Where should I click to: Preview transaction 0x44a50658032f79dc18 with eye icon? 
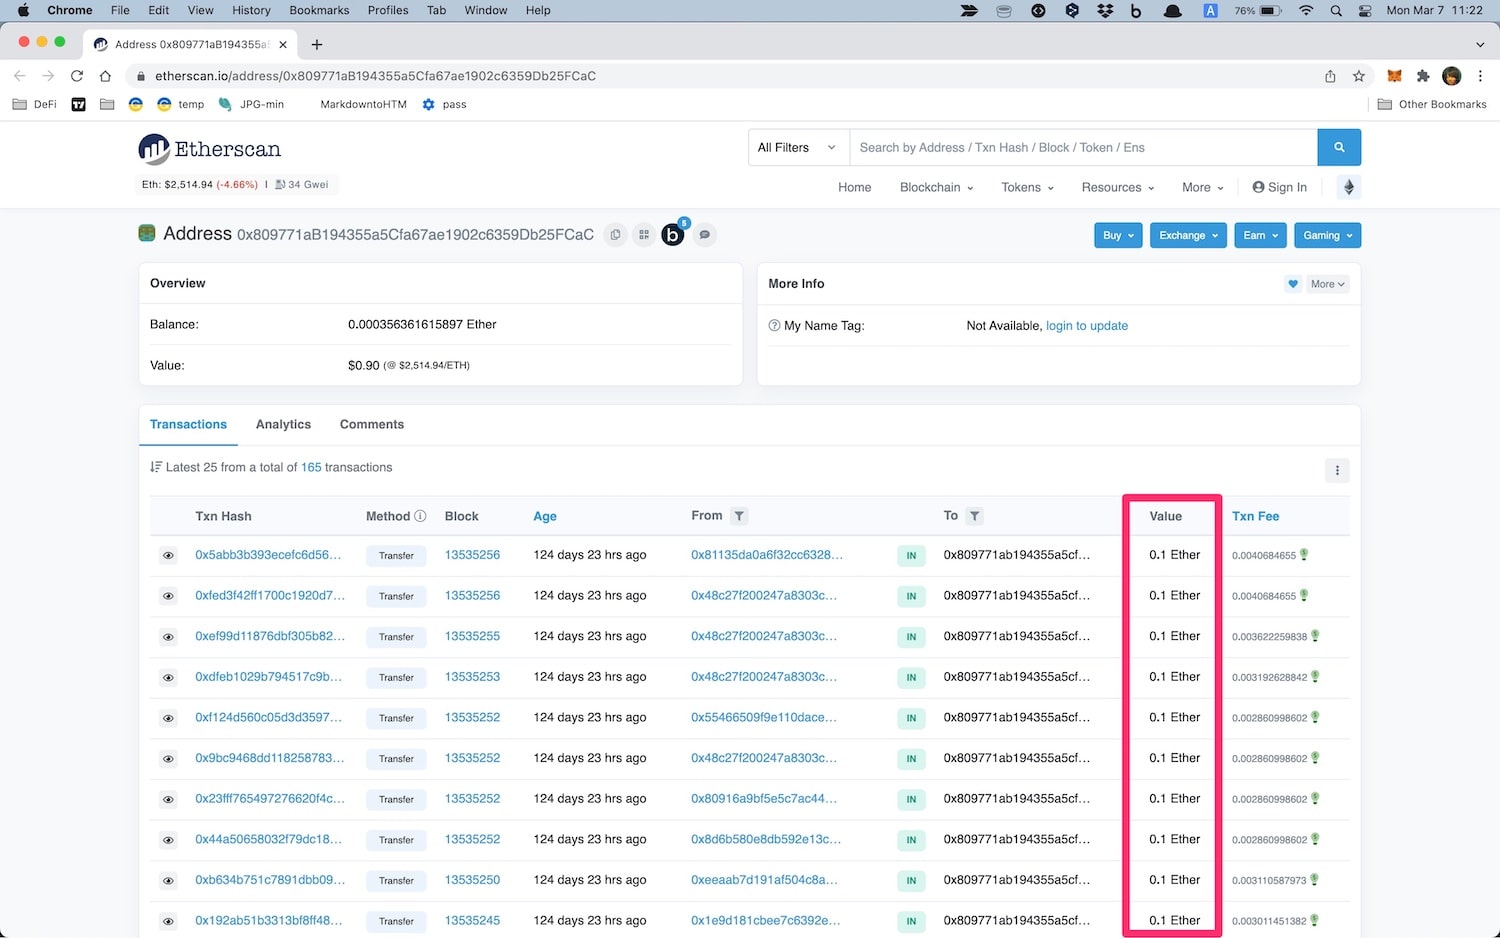pos(168,840)
